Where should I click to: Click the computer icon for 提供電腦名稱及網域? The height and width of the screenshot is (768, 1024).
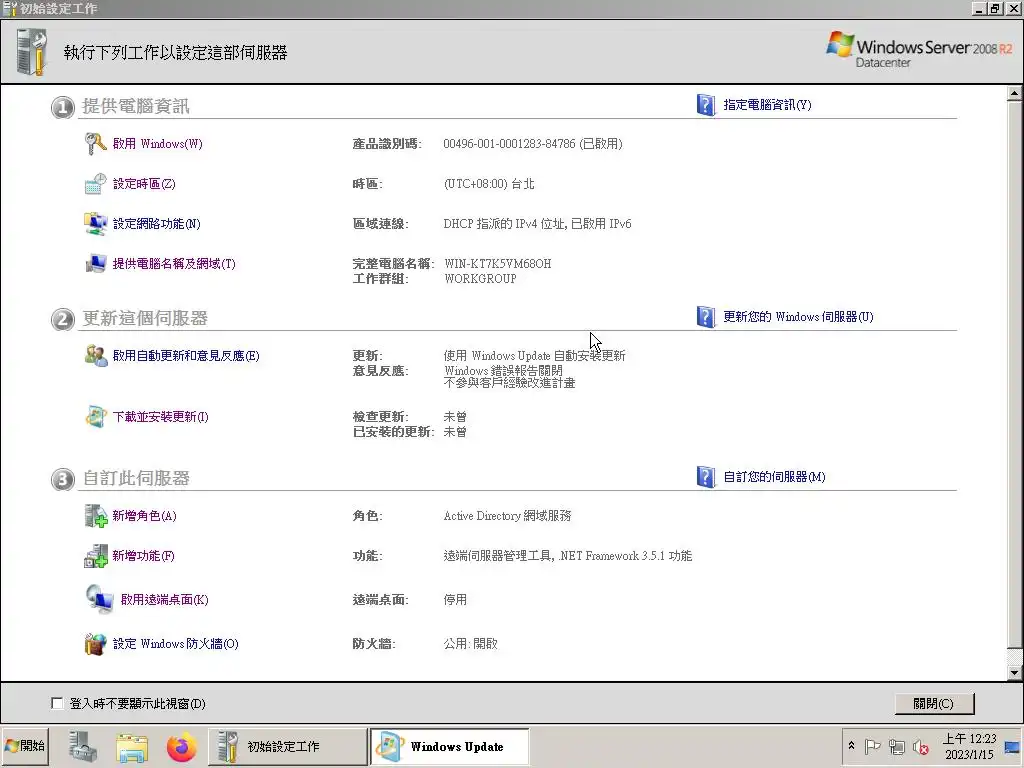tap(95, 264)
